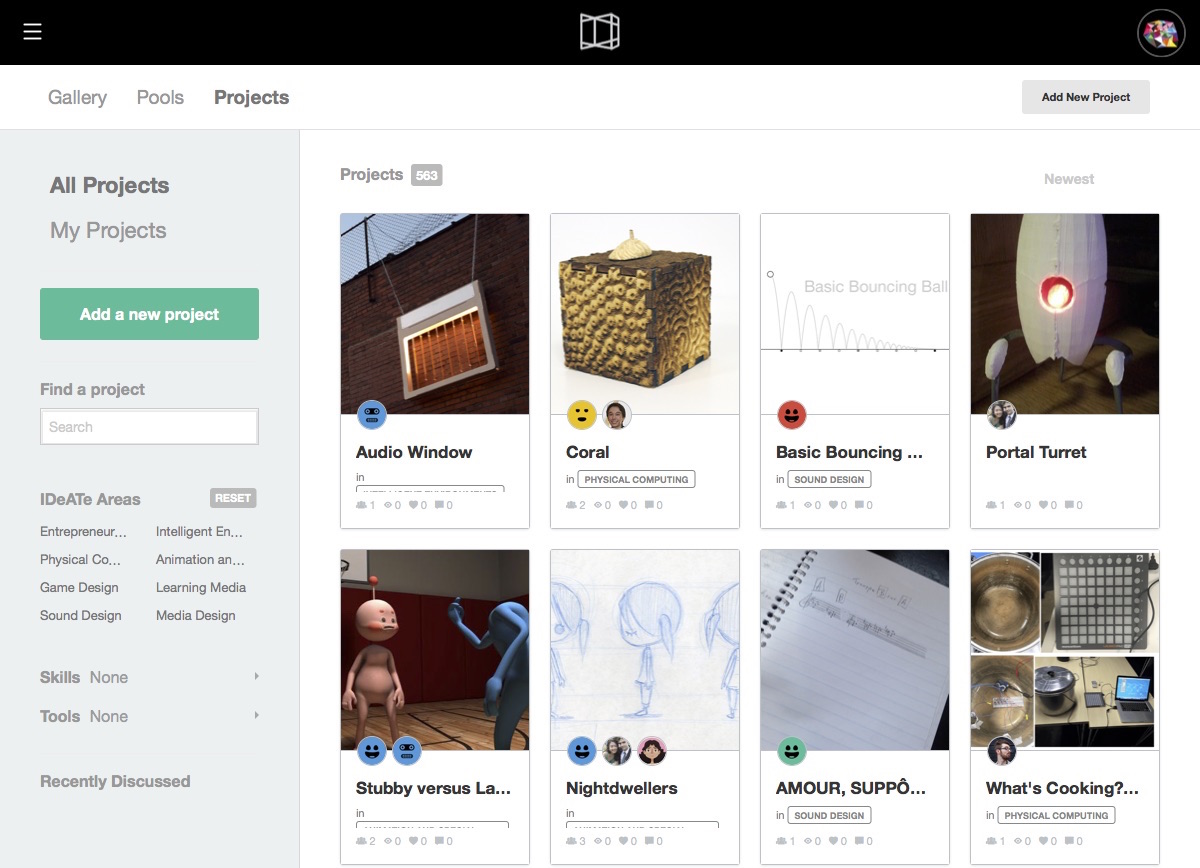
Task: Toggle the Learning Media area filter
Action: coord(200,587)
